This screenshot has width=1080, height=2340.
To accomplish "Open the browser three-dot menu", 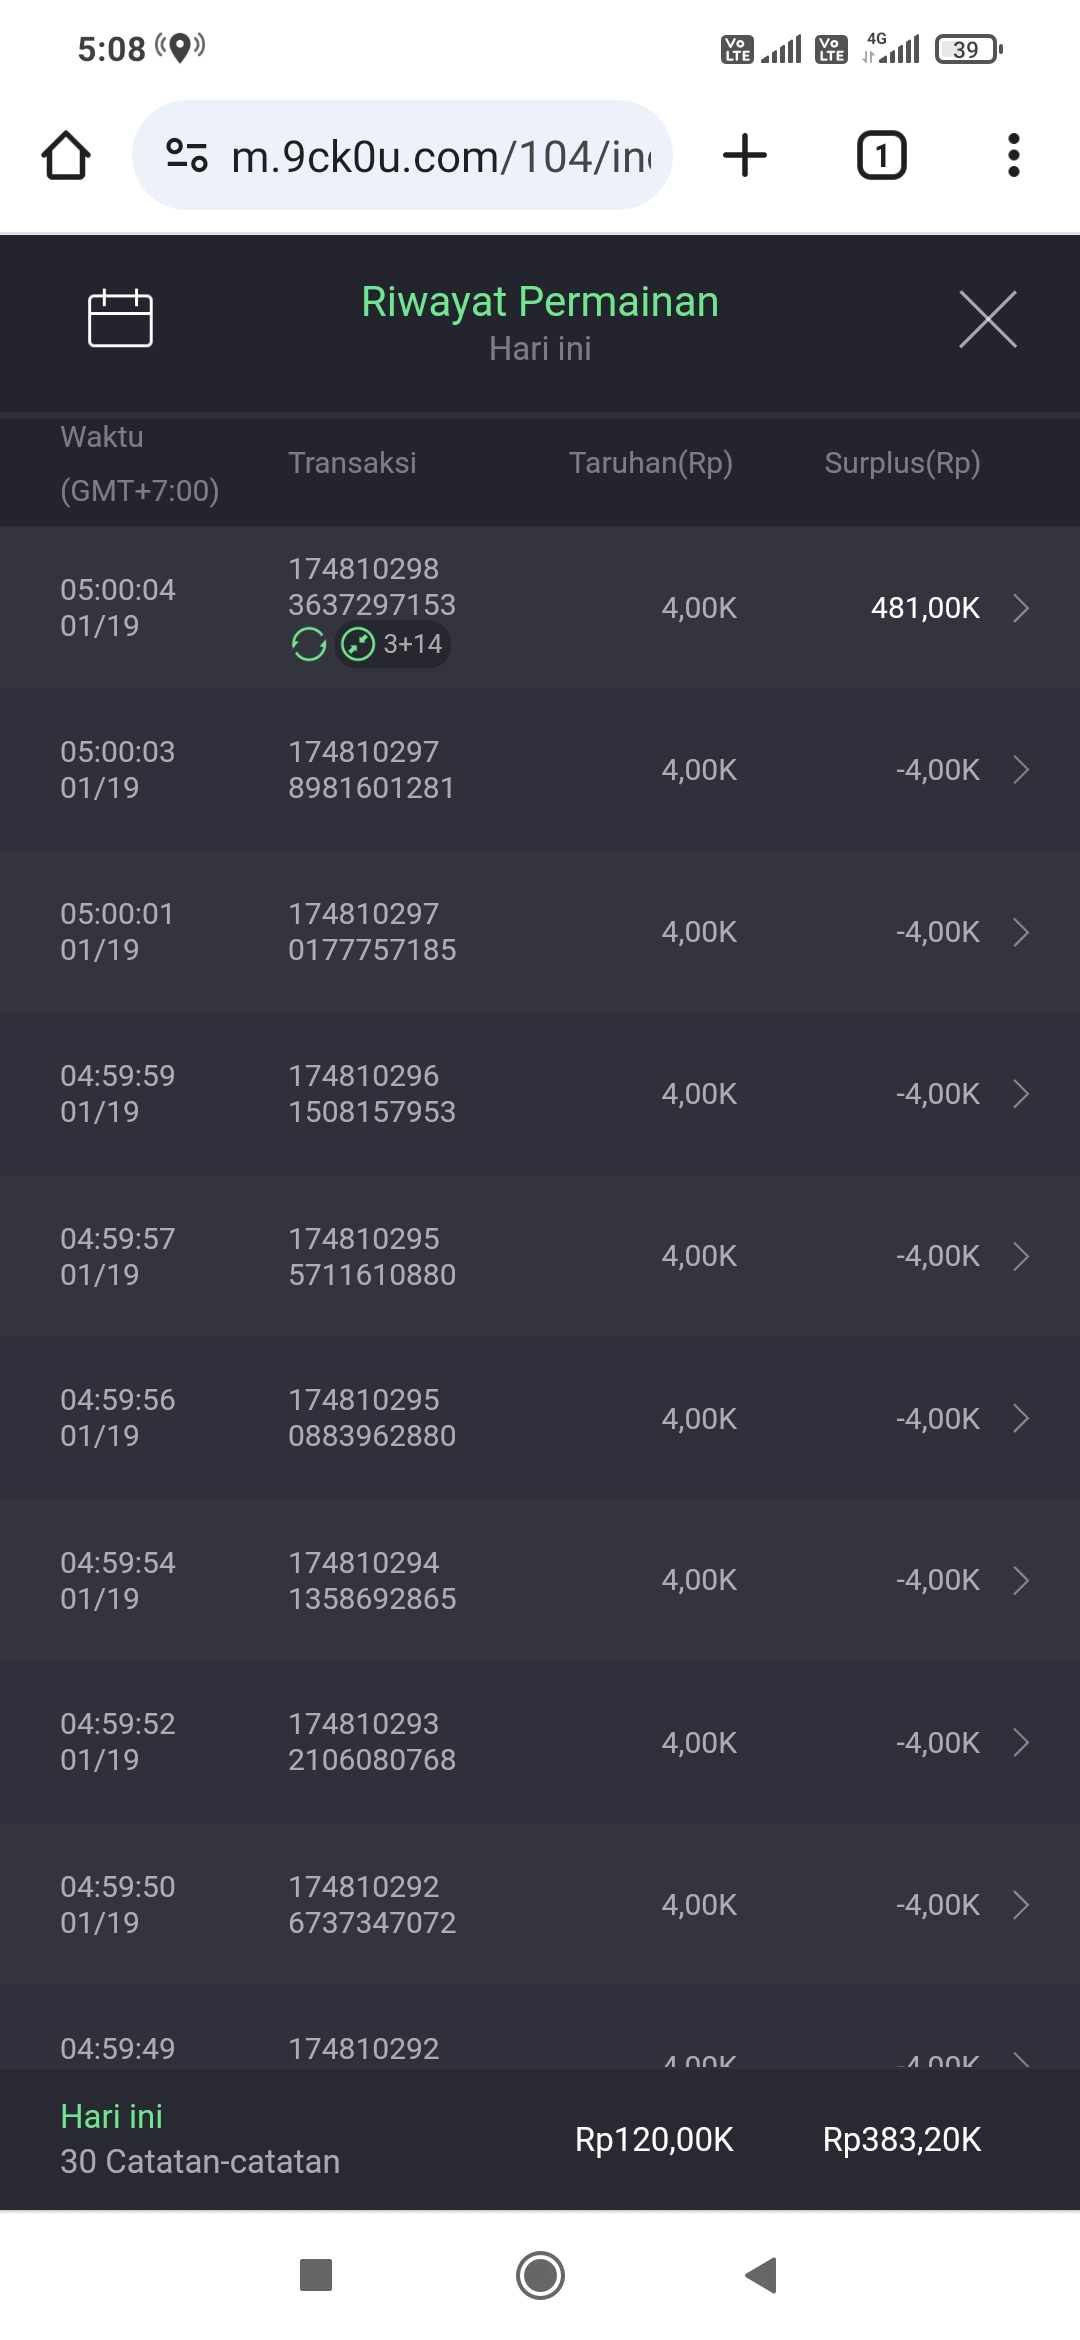I will pos(1013,156).
